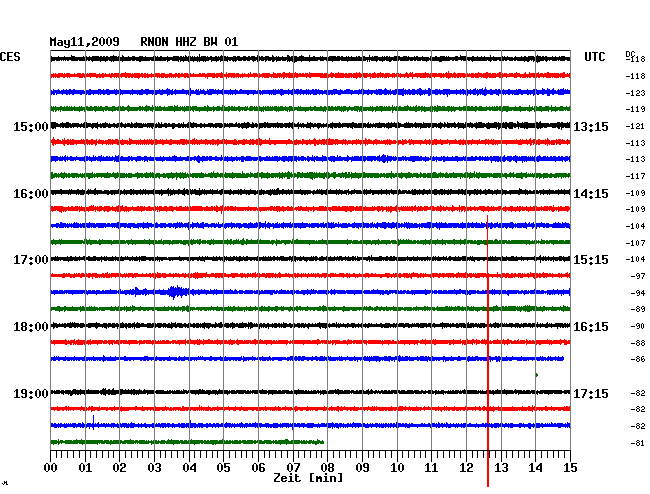Select the 10 minute axis tick label
650x494 pixels.
397,467
